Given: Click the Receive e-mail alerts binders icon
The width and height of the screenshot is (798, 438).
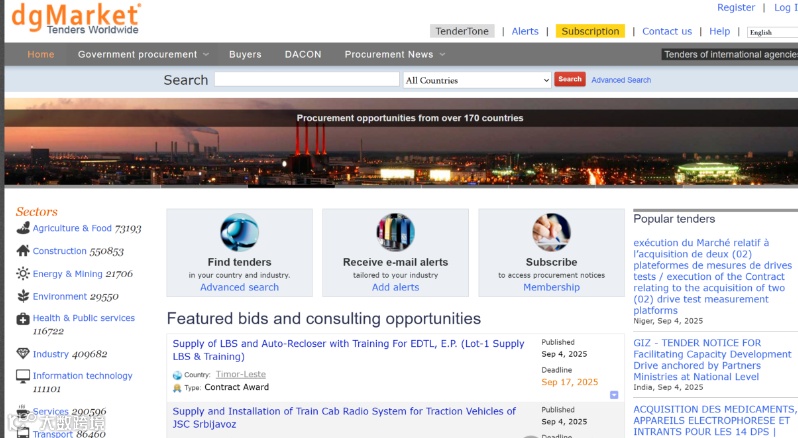Looking at the screenshot, I should (x=395, y=232).
